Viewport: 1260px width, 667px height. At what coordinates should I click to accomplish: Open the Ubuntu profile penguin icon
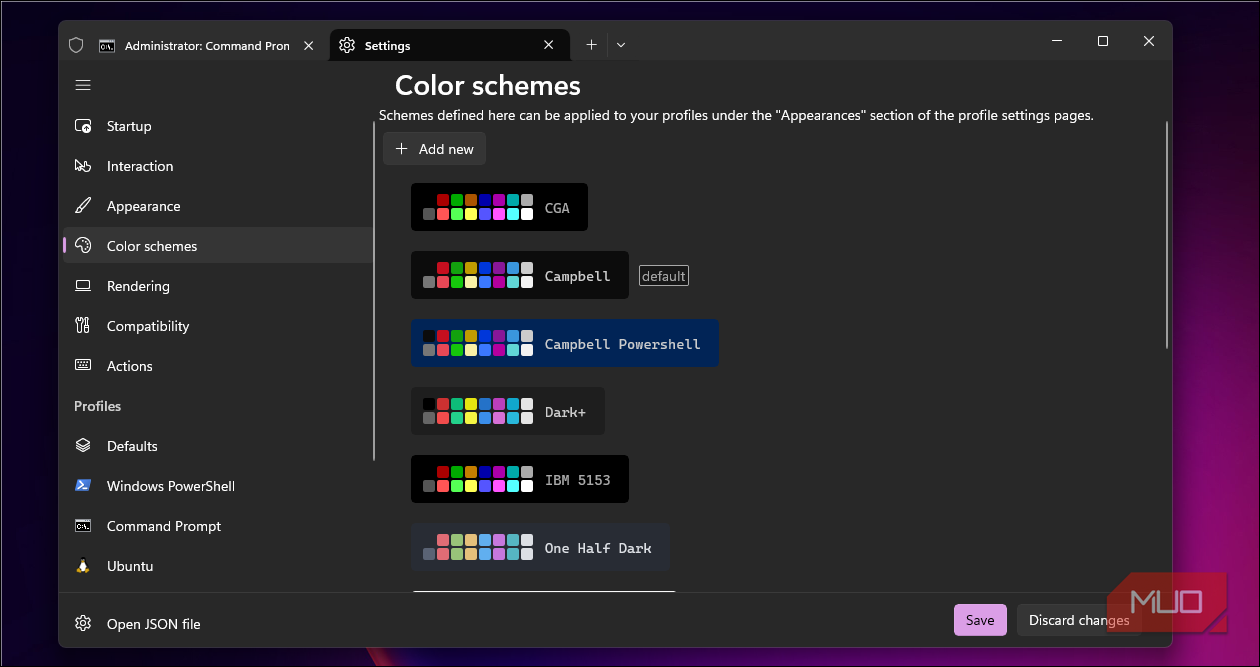[x=83, y=566]
